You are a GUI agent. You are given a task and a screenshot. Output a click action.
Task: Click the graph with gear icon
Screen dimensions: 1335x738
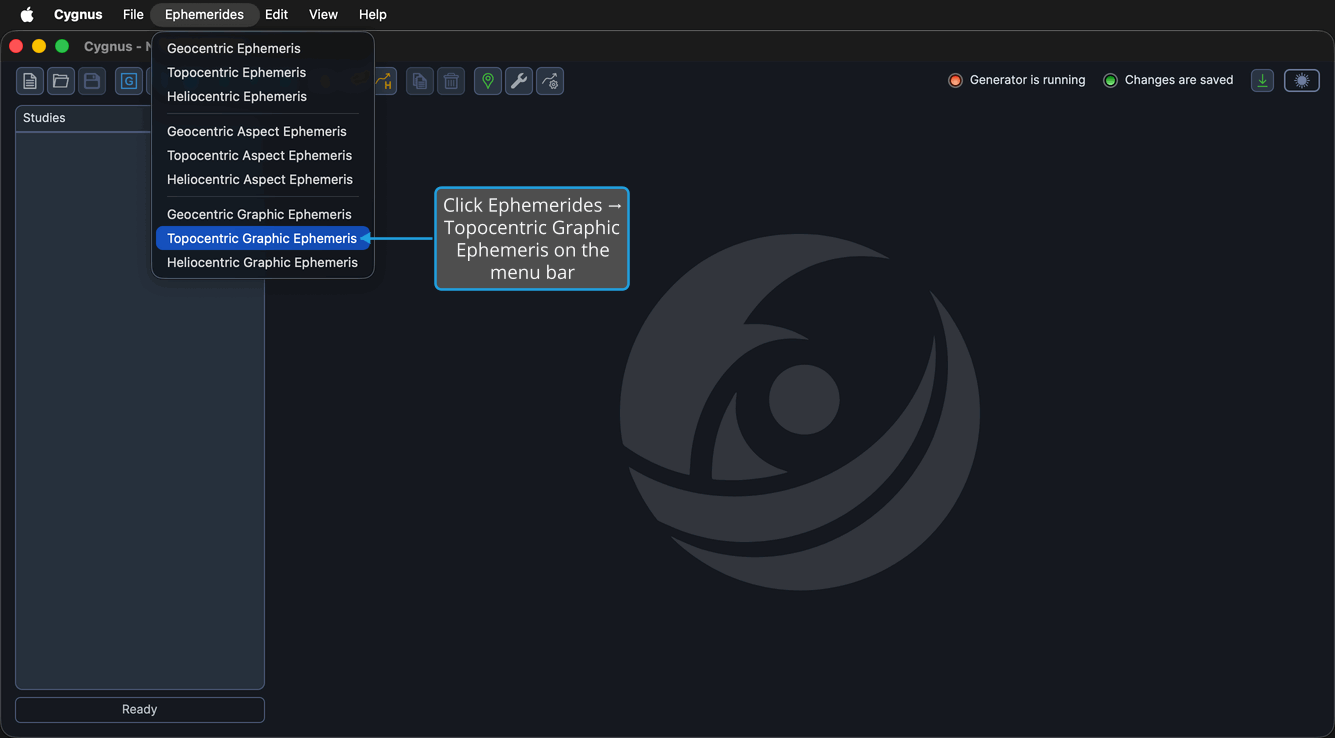tap(550, 81)
